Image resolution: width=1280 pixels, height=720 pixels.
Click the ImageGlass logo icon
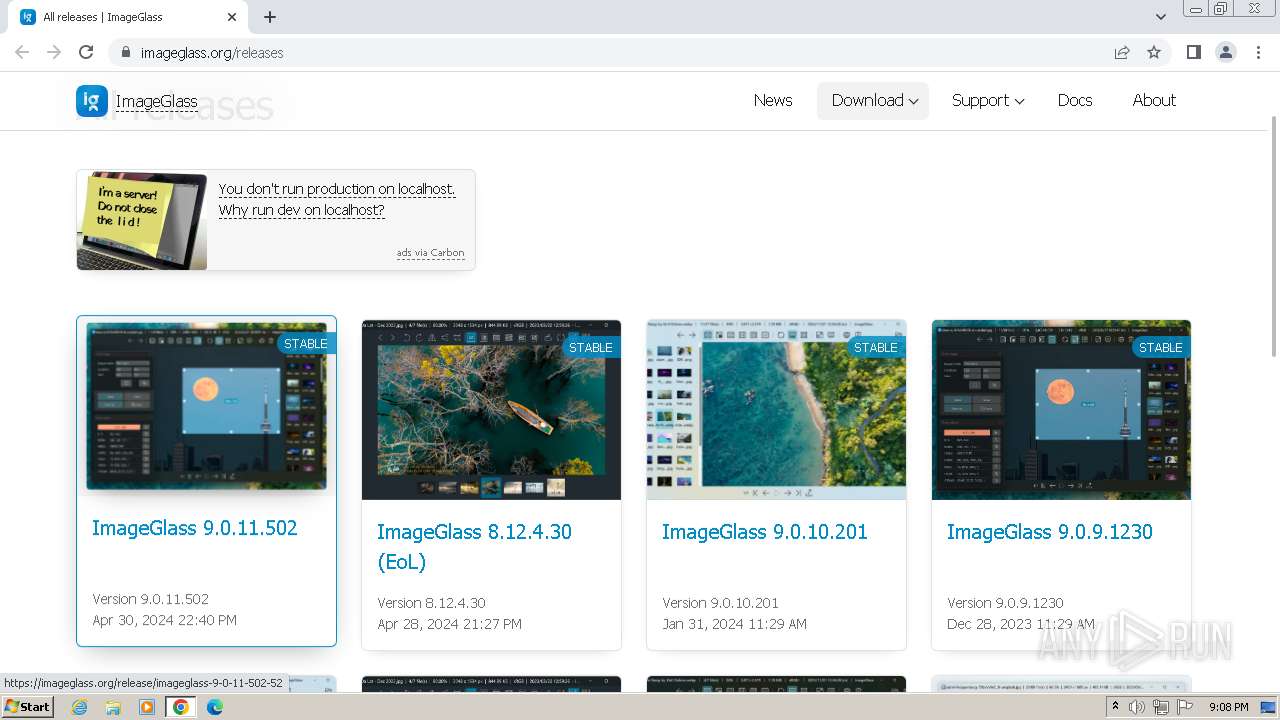tap(92, 100)
